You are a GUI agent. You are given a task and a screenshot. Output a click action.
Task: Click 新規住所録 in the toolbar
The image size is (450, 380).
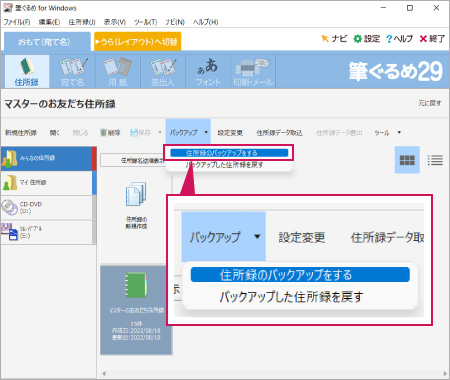click(x=21, y=133)
